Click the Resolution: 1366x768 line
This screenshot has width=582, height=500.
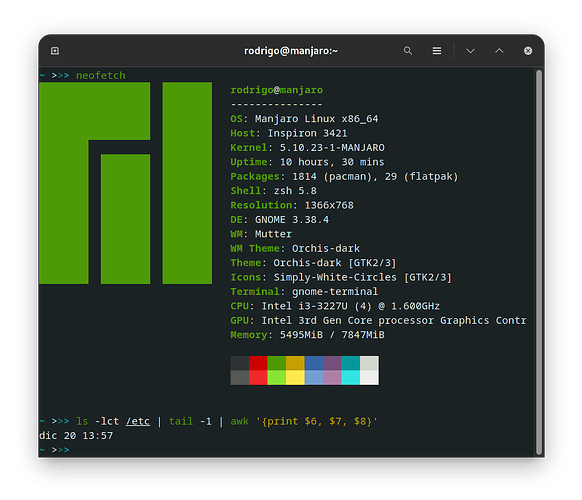click(x=292, y=205)
